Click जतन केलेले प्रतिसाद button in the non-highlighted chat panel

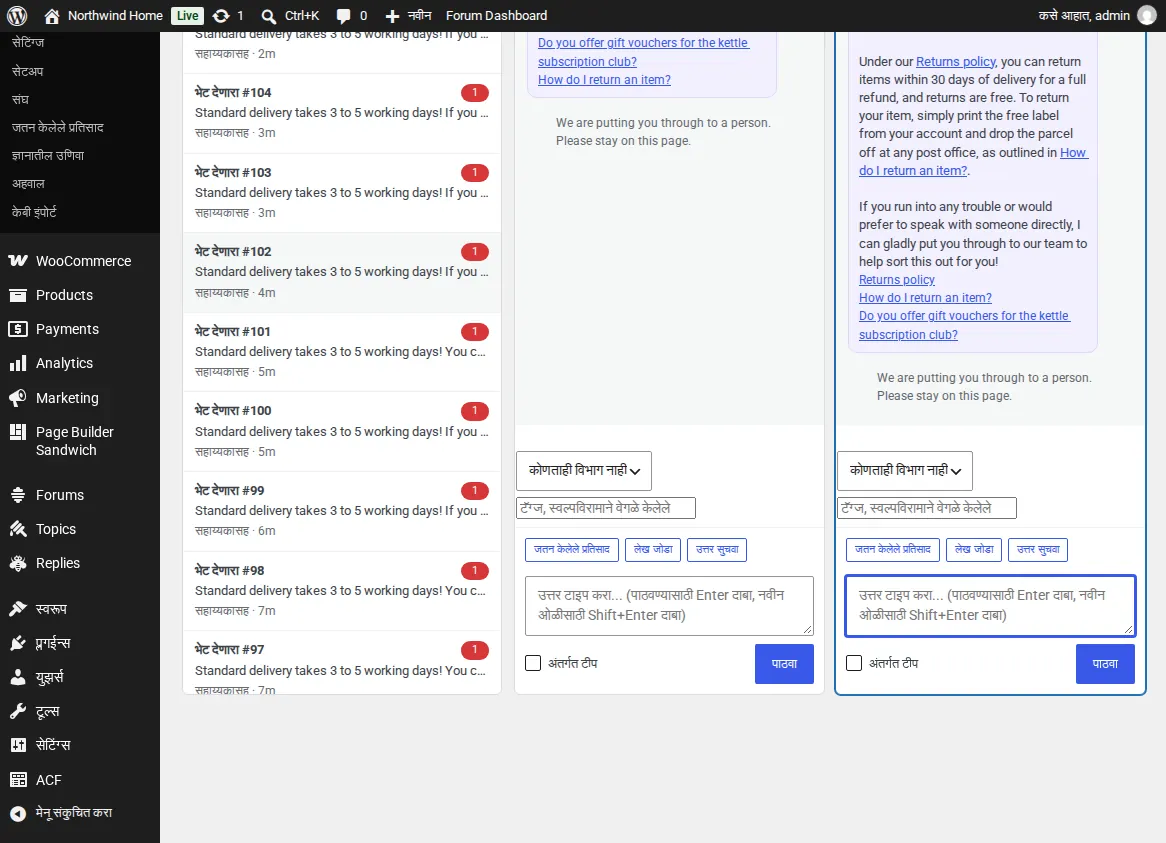(571, 549)
